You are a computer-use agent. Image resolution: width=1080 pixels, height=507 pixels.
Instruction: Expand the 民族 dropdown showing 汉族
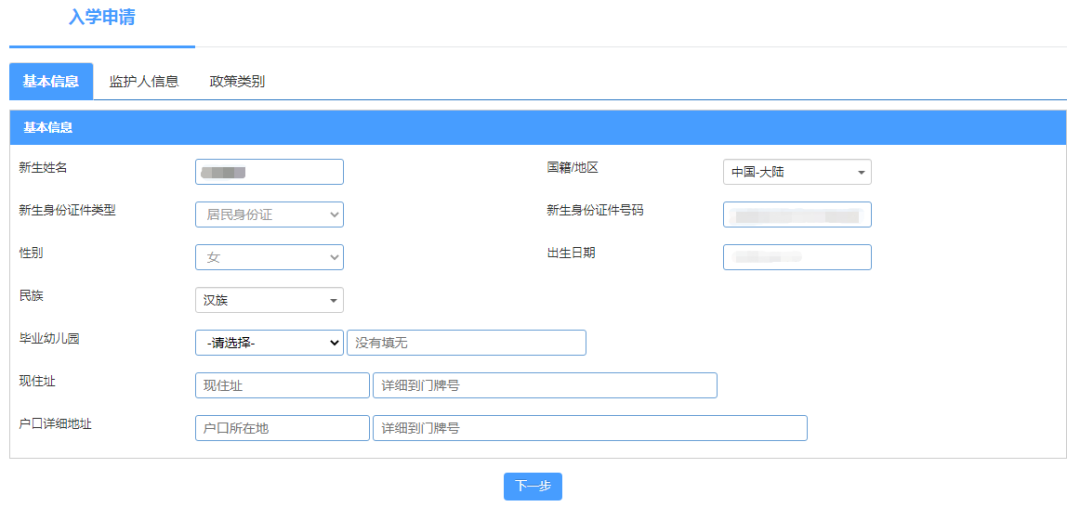tap(269, 300)
